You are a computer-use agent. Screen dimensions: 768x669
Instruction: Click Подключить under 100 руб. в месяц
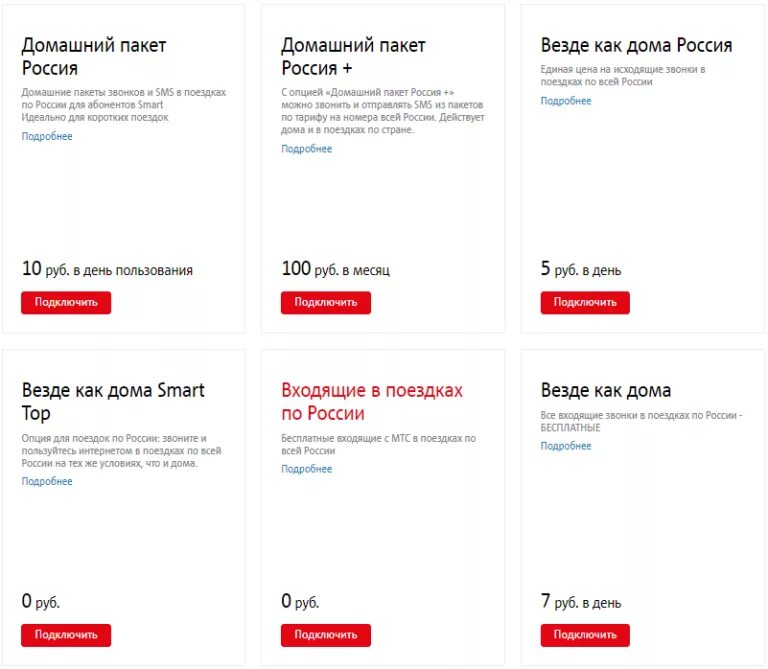(x=326, y=302)
